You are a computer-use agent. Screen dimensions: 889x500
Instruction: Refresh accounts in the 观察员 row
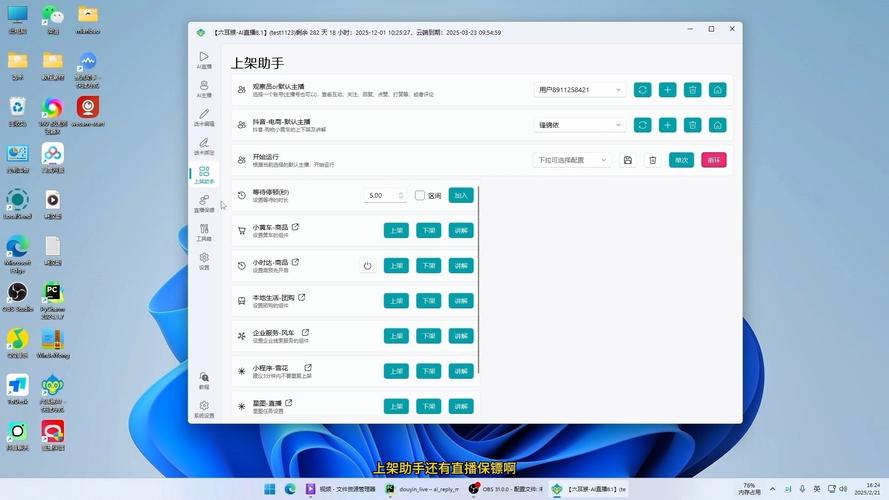tap(642, 90)
